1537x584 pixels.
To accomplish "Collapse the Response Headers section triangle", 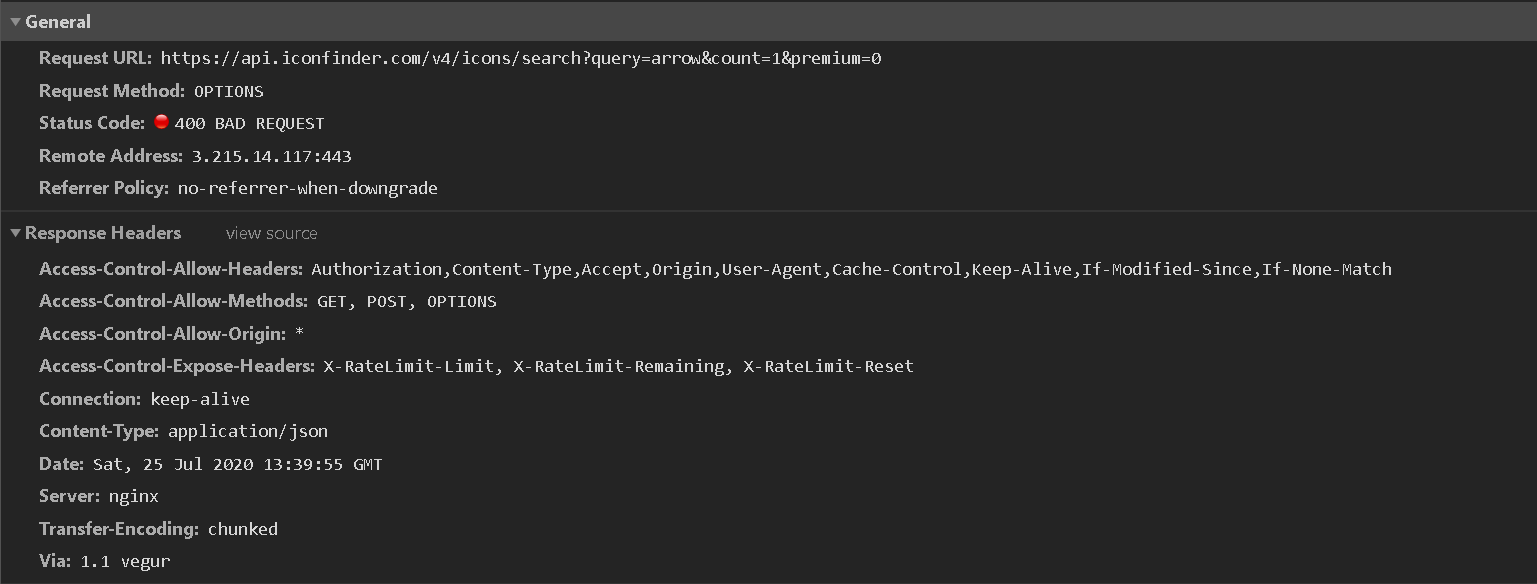I will [x=15, y=233].
